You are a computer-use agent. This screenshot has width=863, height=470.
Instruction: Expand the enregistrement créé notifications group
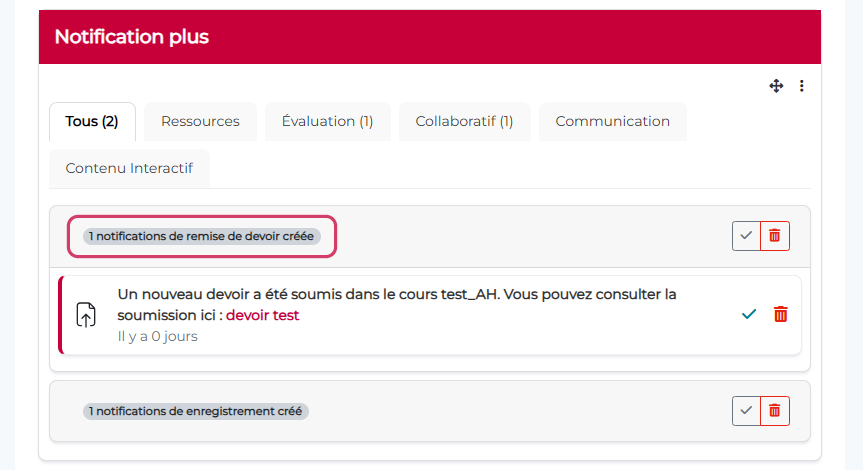[x=196, y=411]
